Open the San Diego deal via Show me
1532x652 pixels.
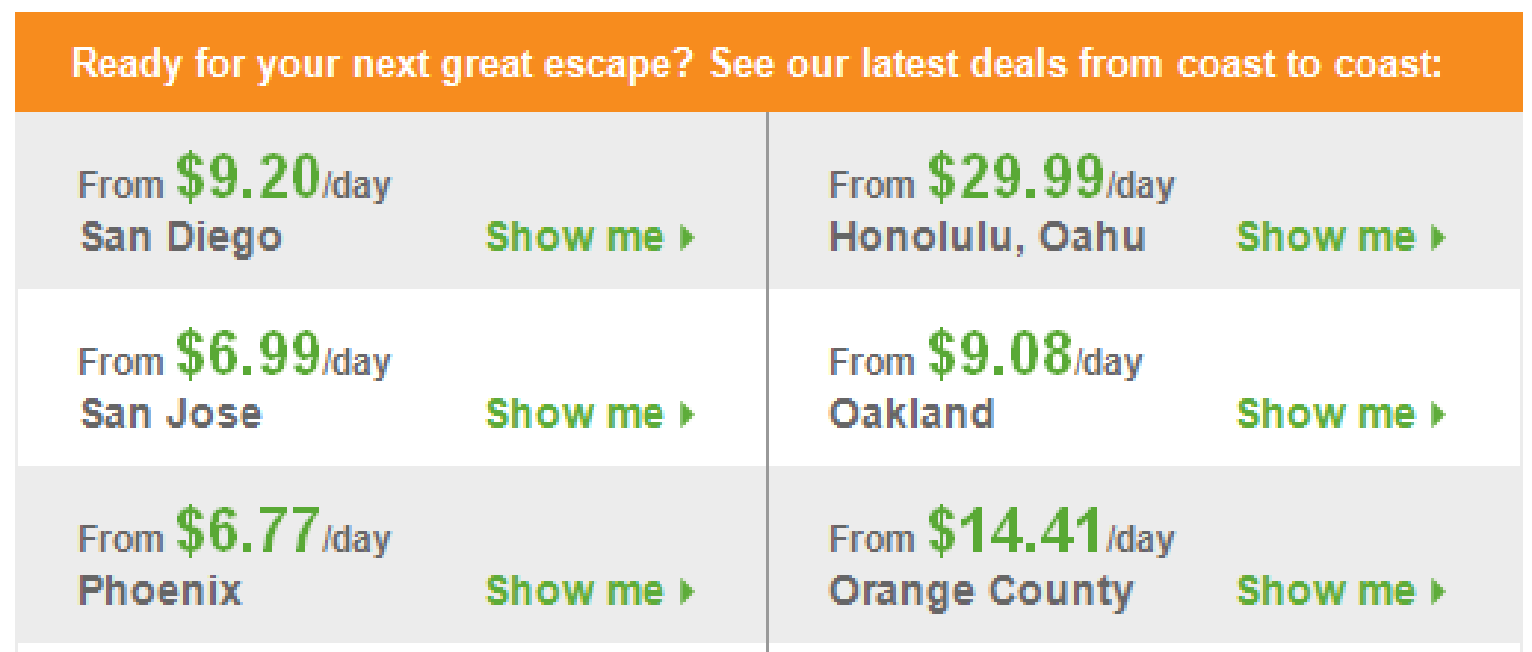pyautogui.click(x=575, y=238)
